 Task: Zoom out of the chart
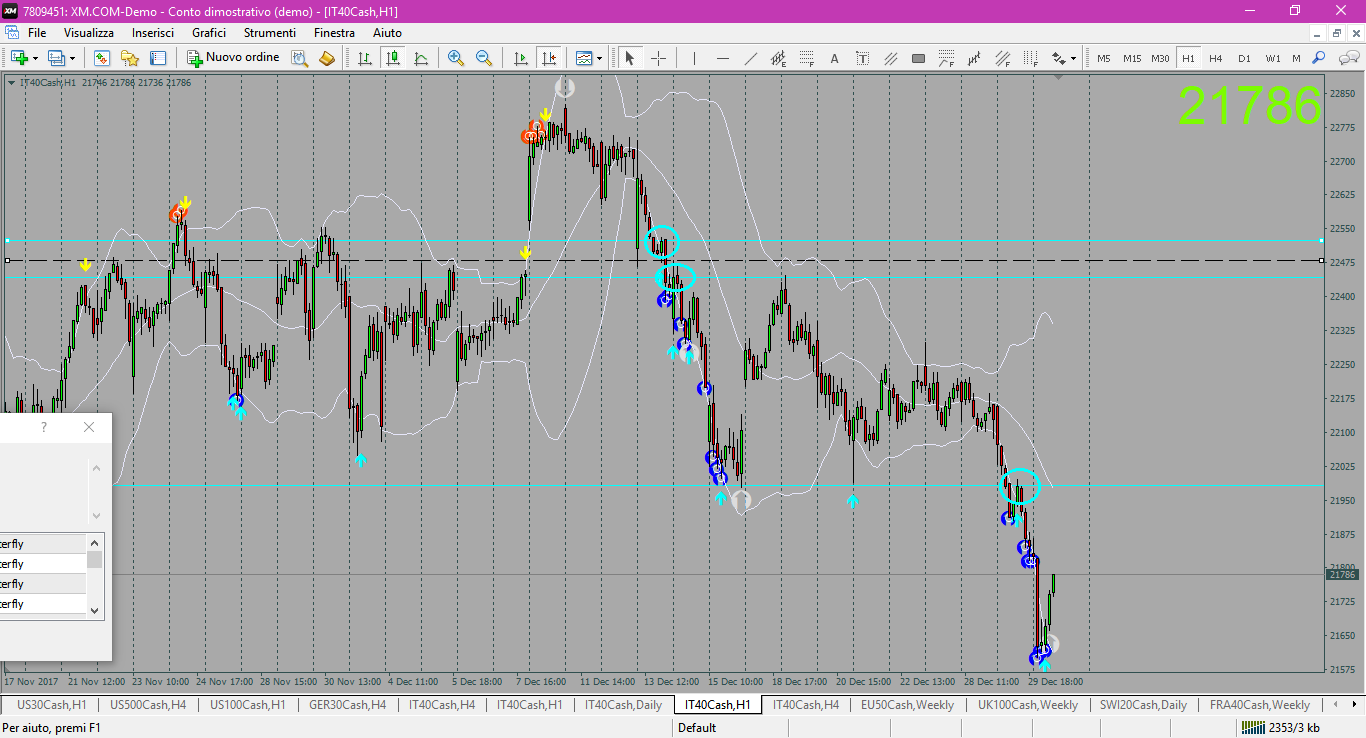[484, 58]
